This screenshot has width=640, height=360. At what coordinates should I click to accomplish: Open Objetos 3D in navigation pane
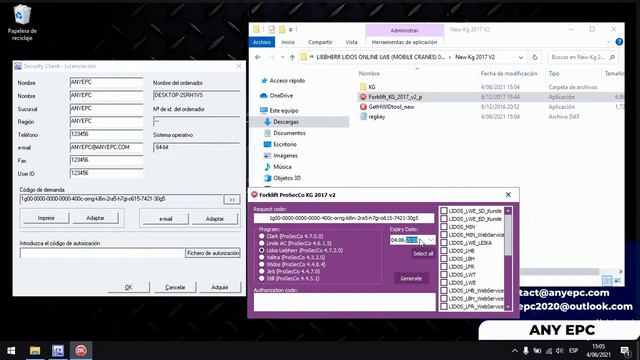coord(287,178)
